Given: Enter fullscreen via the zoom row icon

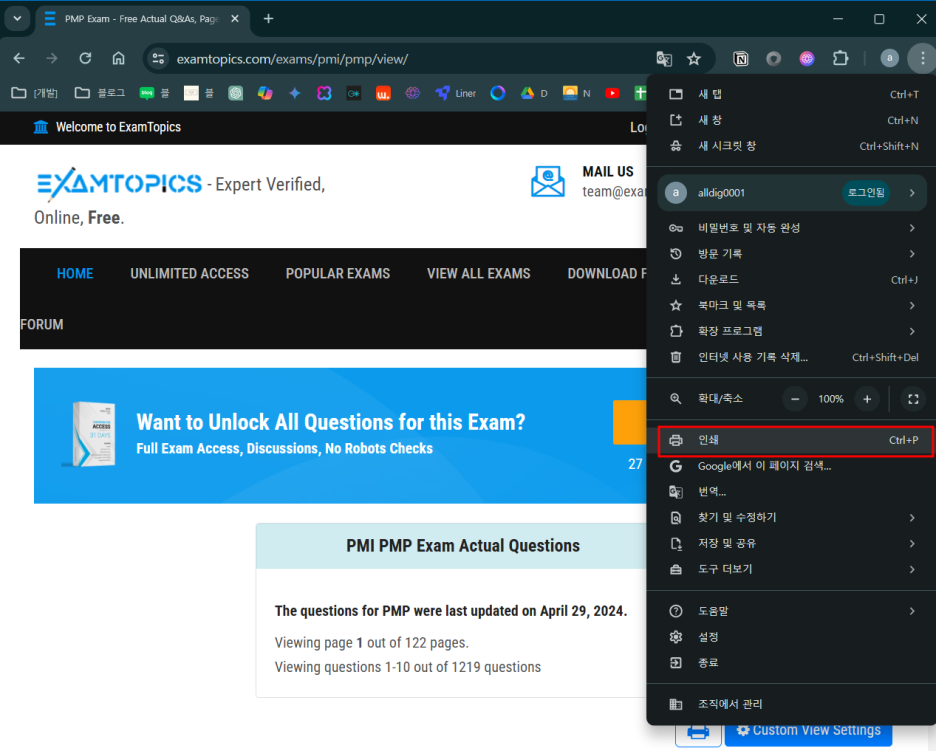Looking at the screenshot, I should pos(913,399).
